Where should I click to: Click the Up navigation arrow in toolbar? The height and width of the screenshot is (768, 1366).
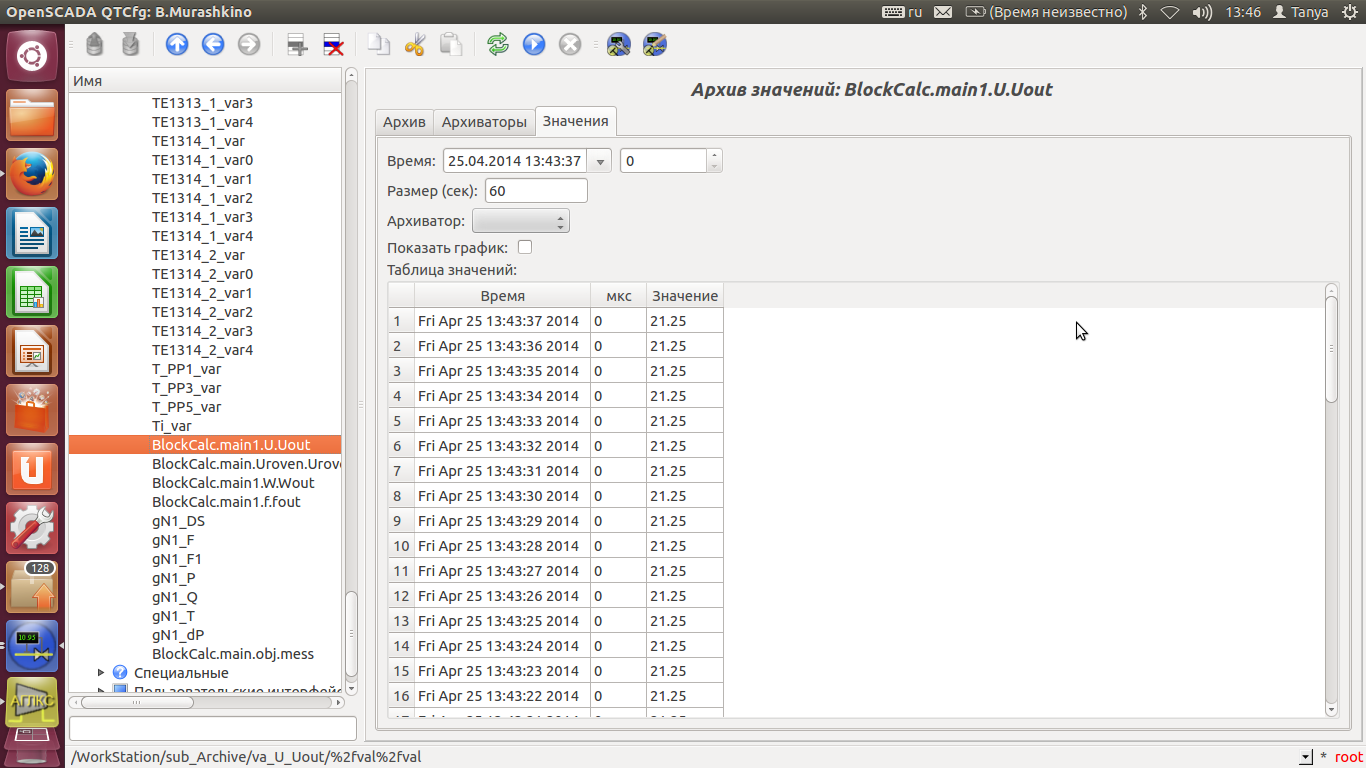point(177,44)
